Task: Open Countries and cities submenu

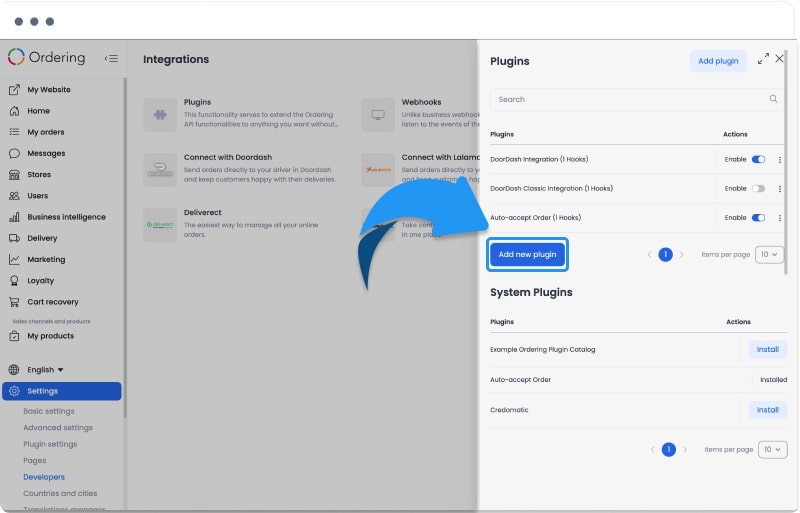Action: point(60,493)
